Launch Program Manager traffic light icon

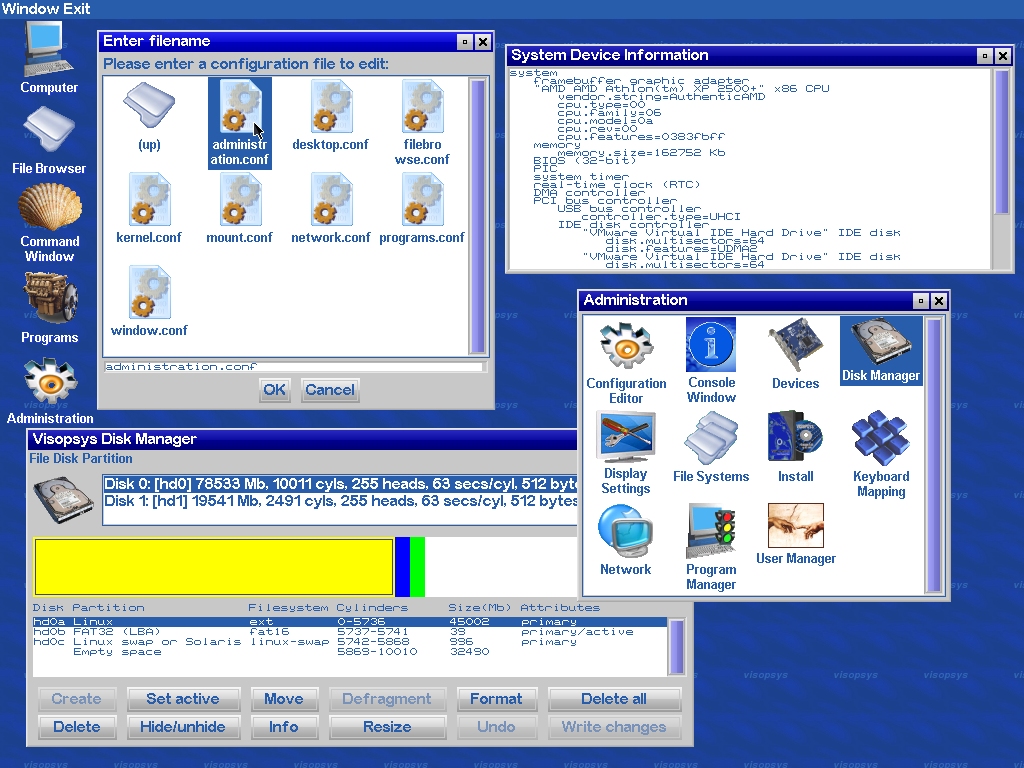coord(711,547)
